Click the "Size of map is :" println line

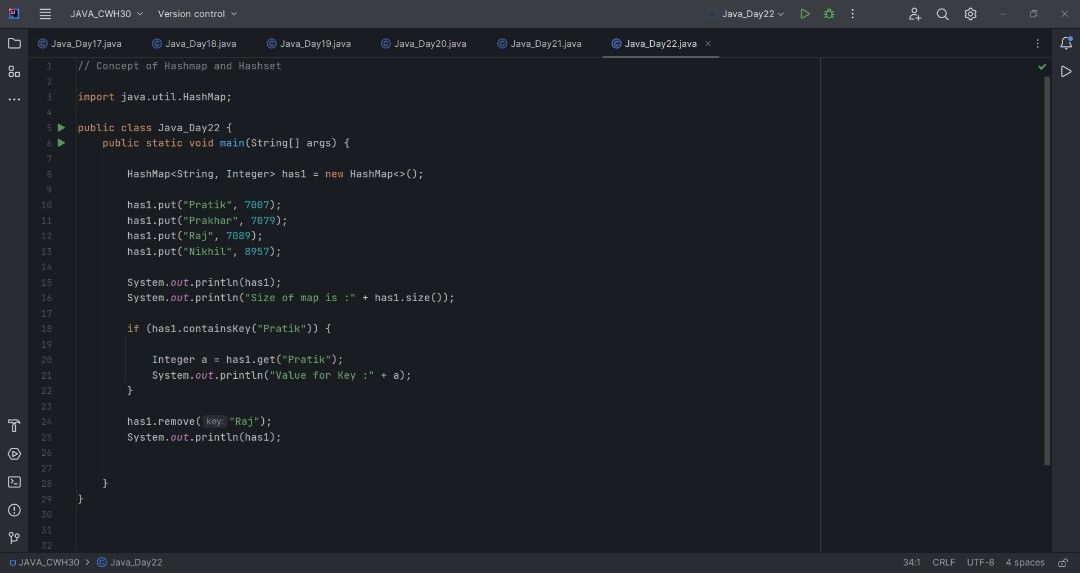(x=291, y=298)
